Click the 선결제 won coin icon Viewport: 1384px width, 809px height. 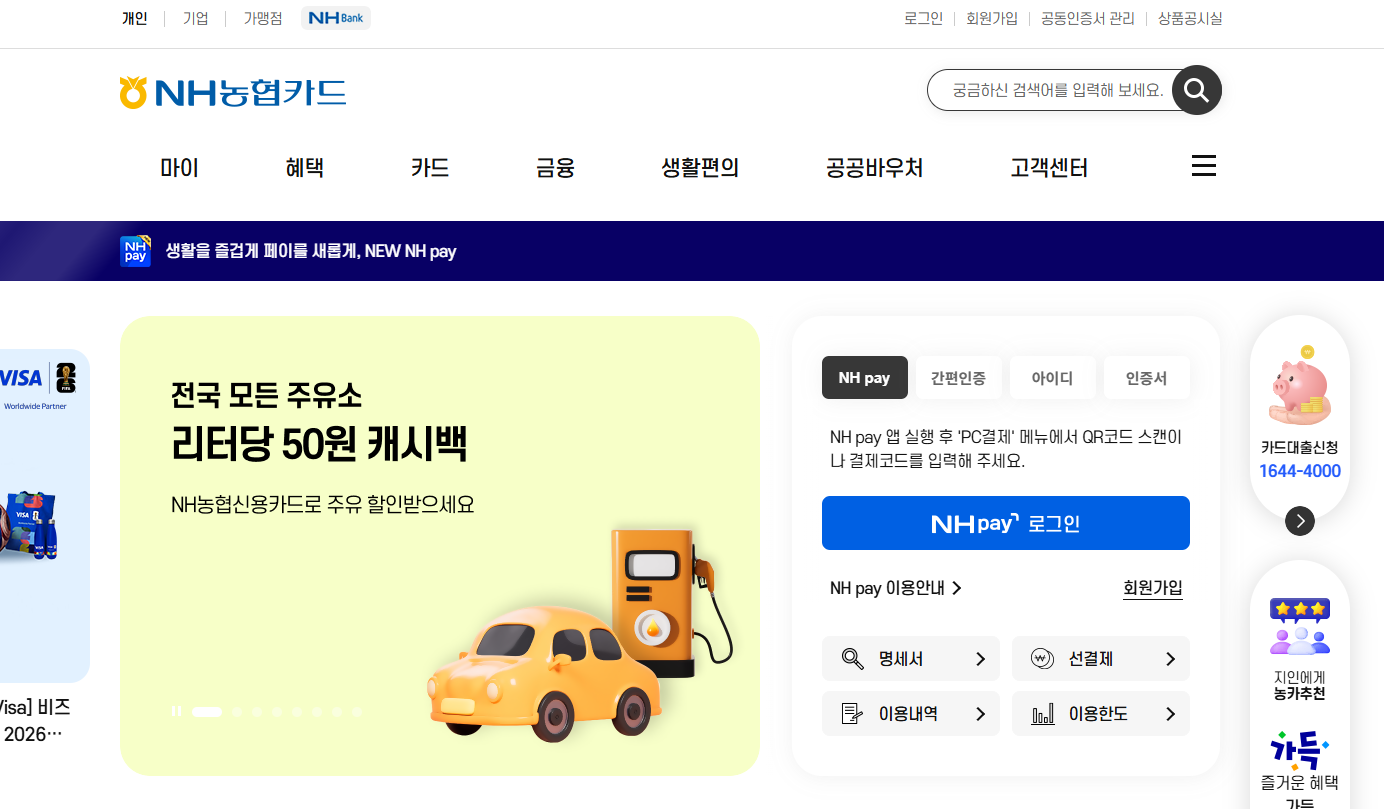coord(1042,659)
